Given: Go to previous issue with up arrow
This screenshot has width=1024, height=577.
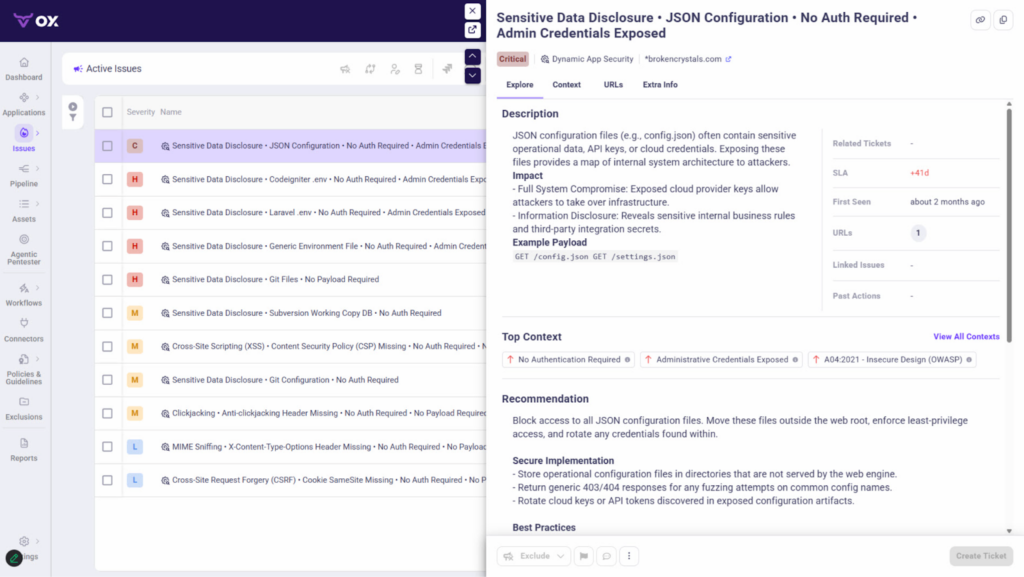Looking at the screenshot, I should point(472,56).
